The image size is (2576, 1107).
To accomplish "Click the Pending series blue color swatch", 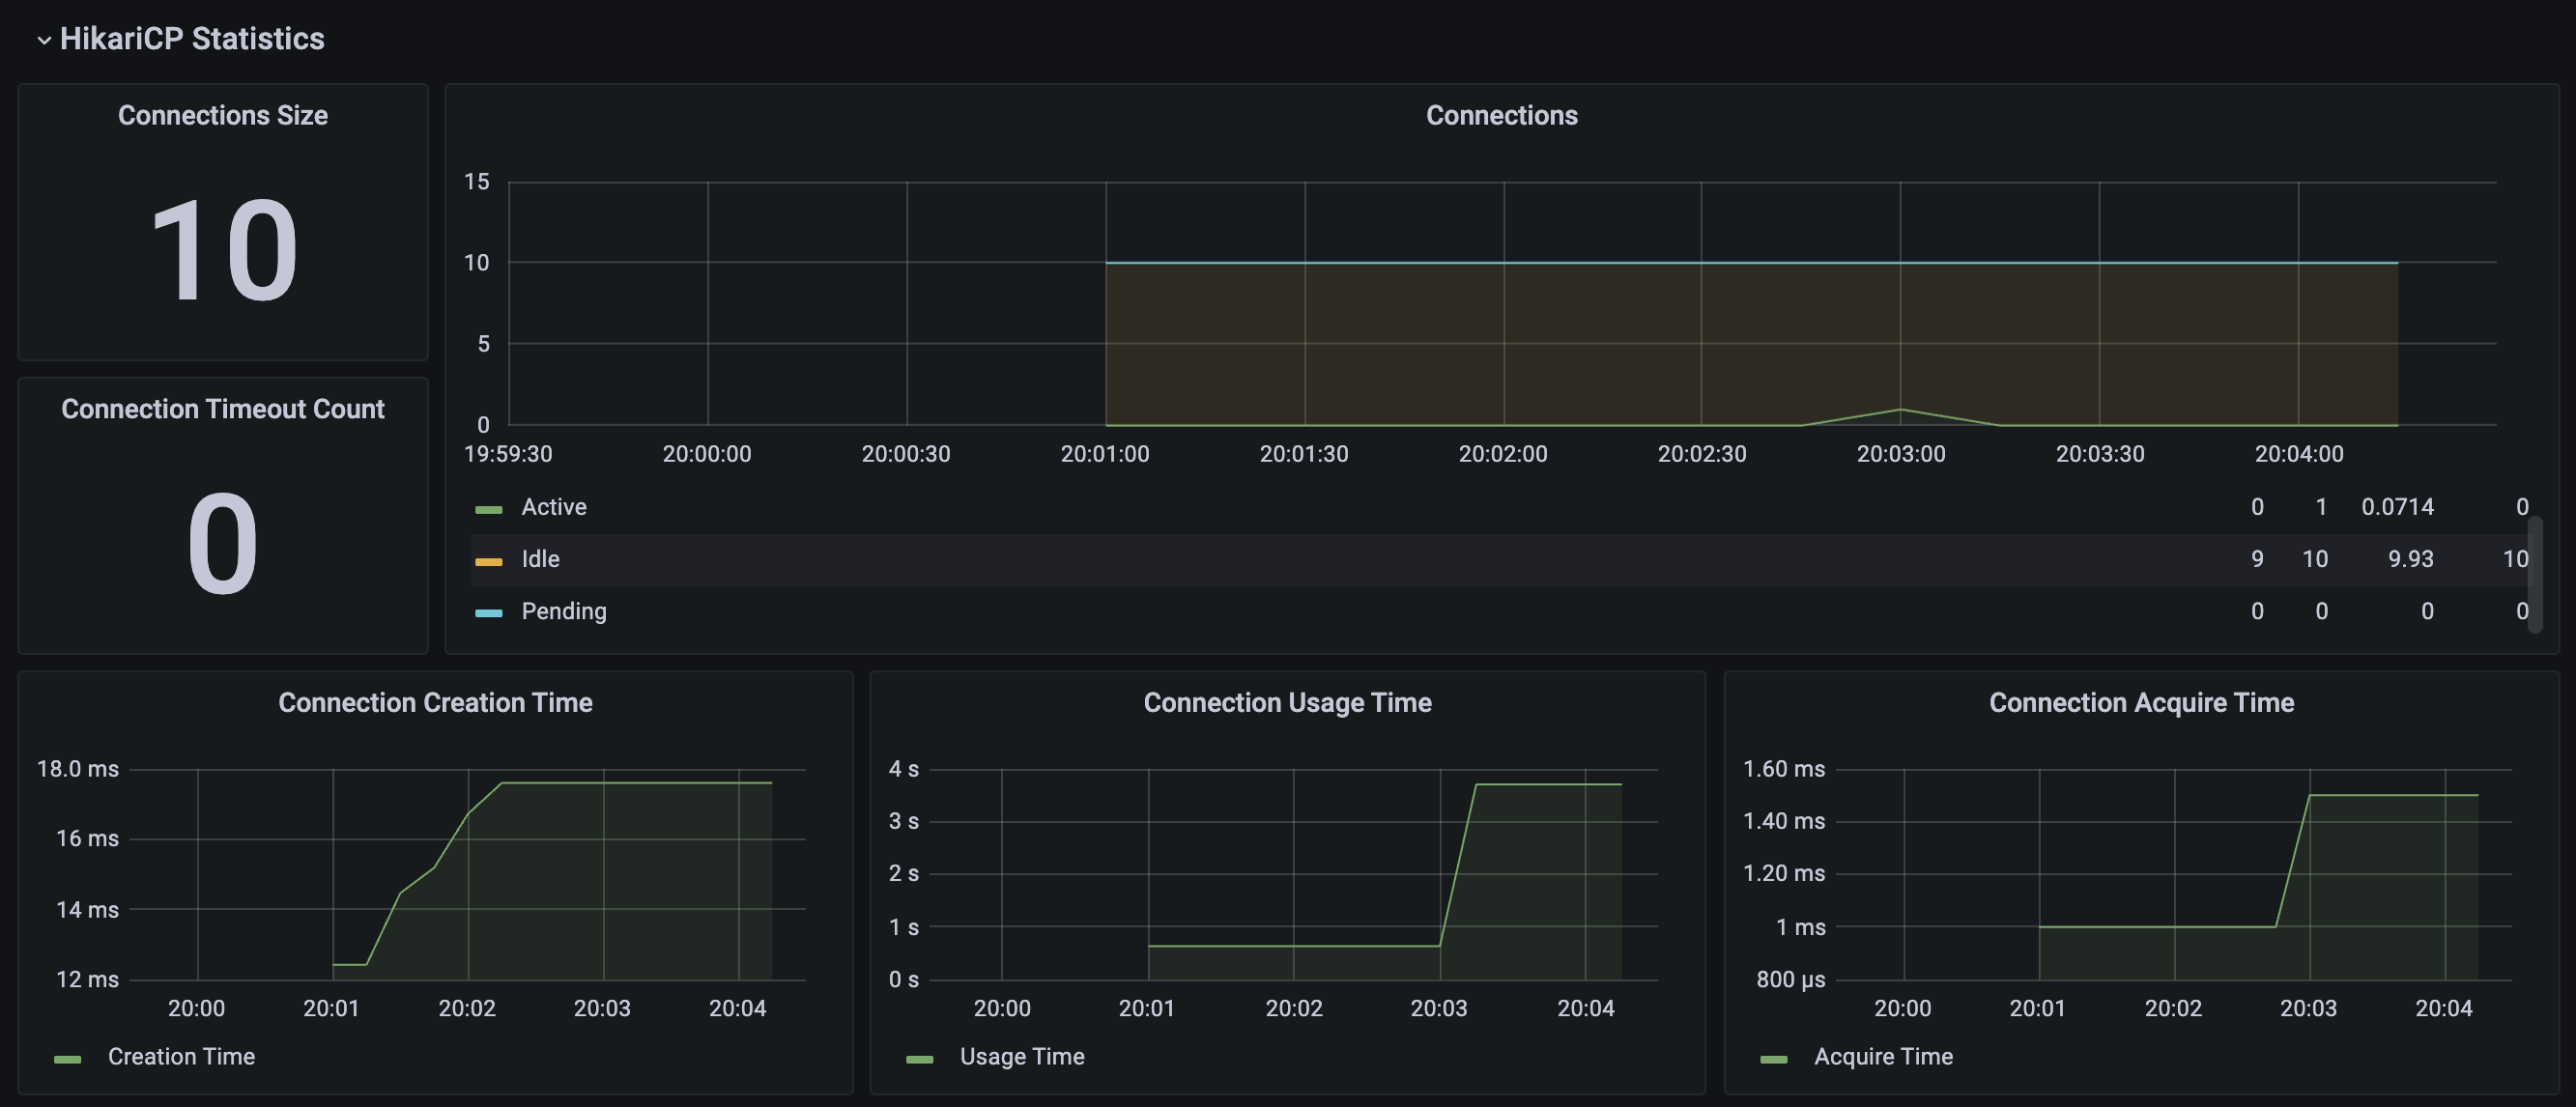I will (488, 613).
